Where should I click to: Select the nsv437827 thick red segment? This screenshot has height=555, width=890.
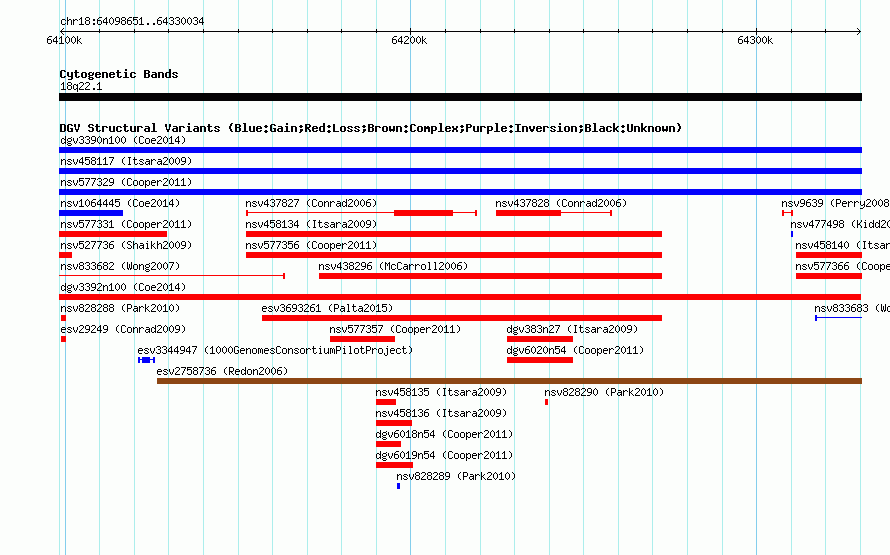click(x=423, y=213)
